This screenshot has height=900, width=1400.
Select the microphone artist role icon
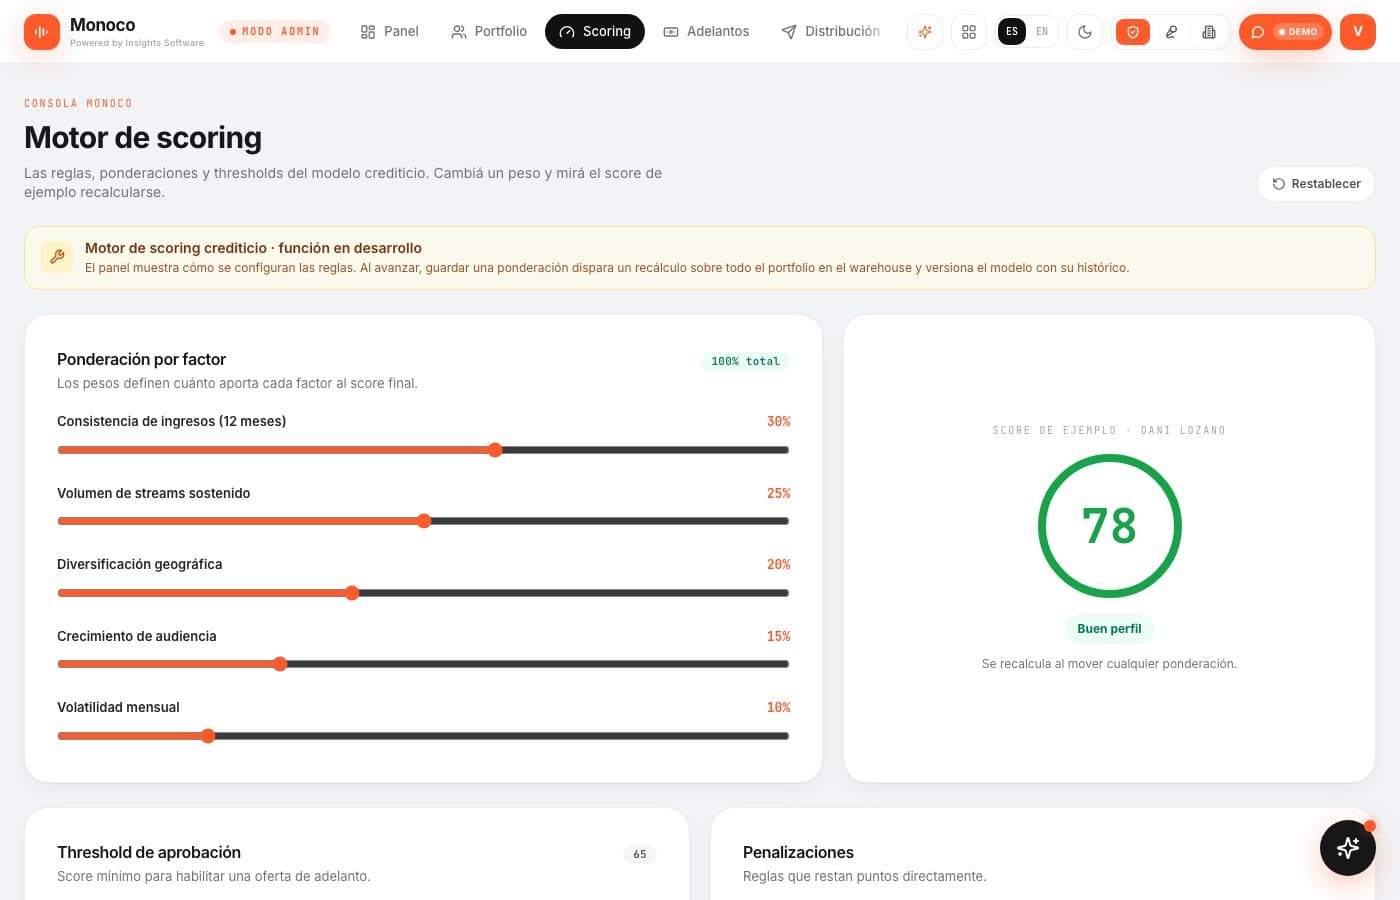pos(1171,32)
